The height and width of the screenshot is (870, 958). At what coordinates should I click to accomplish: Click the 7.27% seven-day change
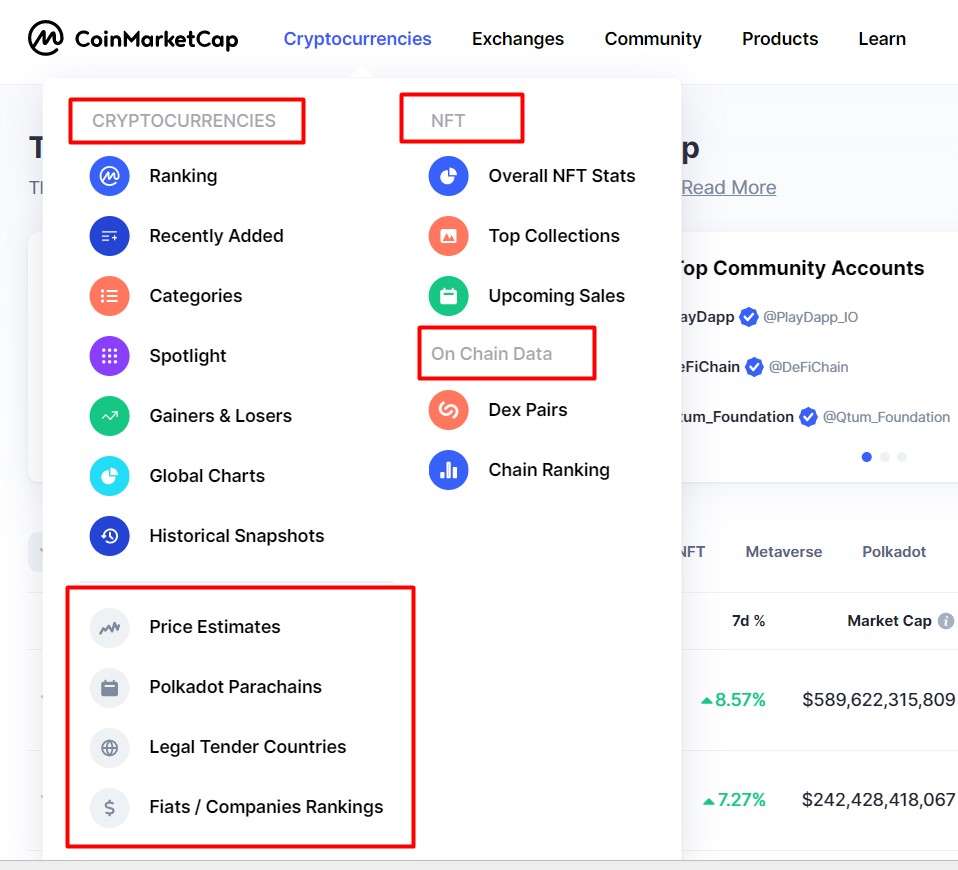(x=734, y=800)
